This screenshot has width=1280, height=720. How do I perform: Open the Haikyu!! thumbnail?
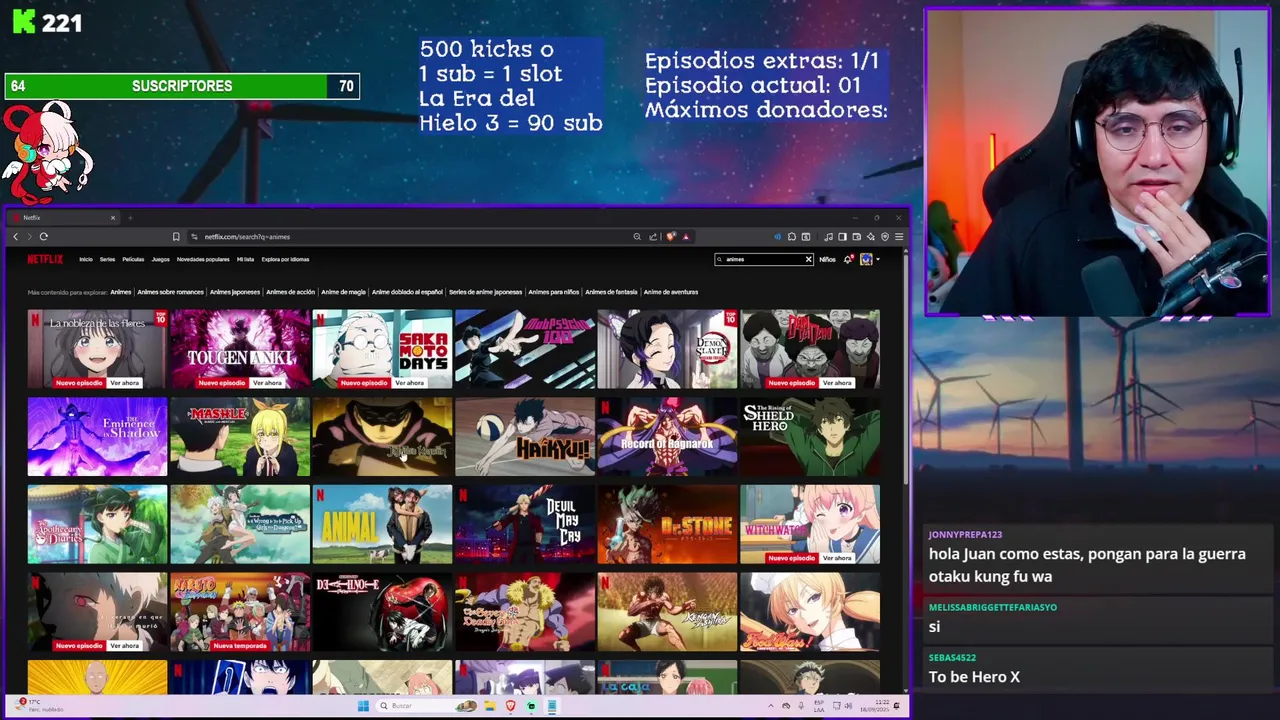pyautogui.click(x=525, y=437)
